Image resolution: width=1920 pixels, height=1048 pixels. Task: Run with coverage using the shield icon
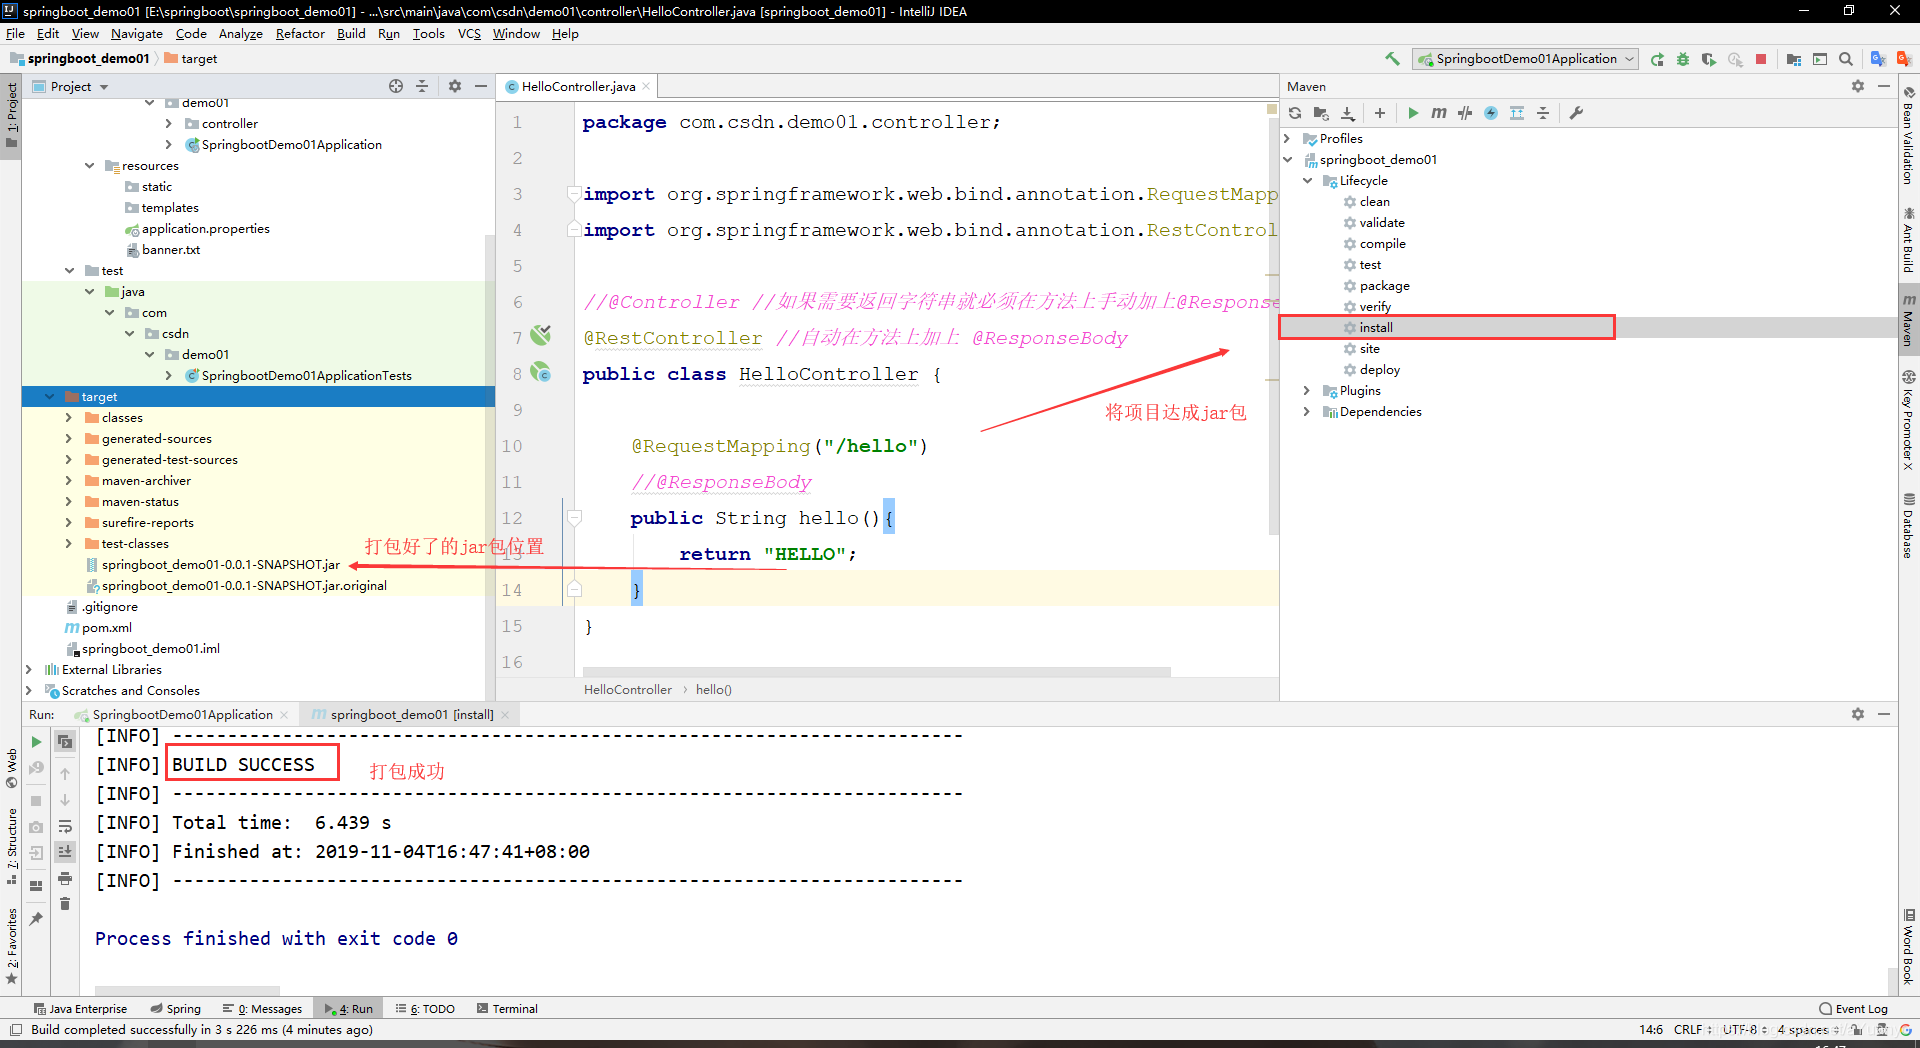pyautogui.click(x=1709, y=59)
